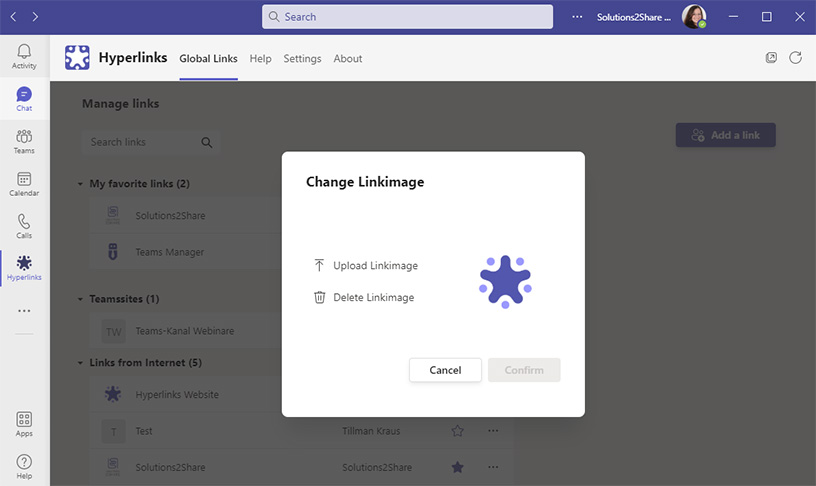Open more options for Test link
This screenshot has height=486, width=816.
[x=493, y=431]
